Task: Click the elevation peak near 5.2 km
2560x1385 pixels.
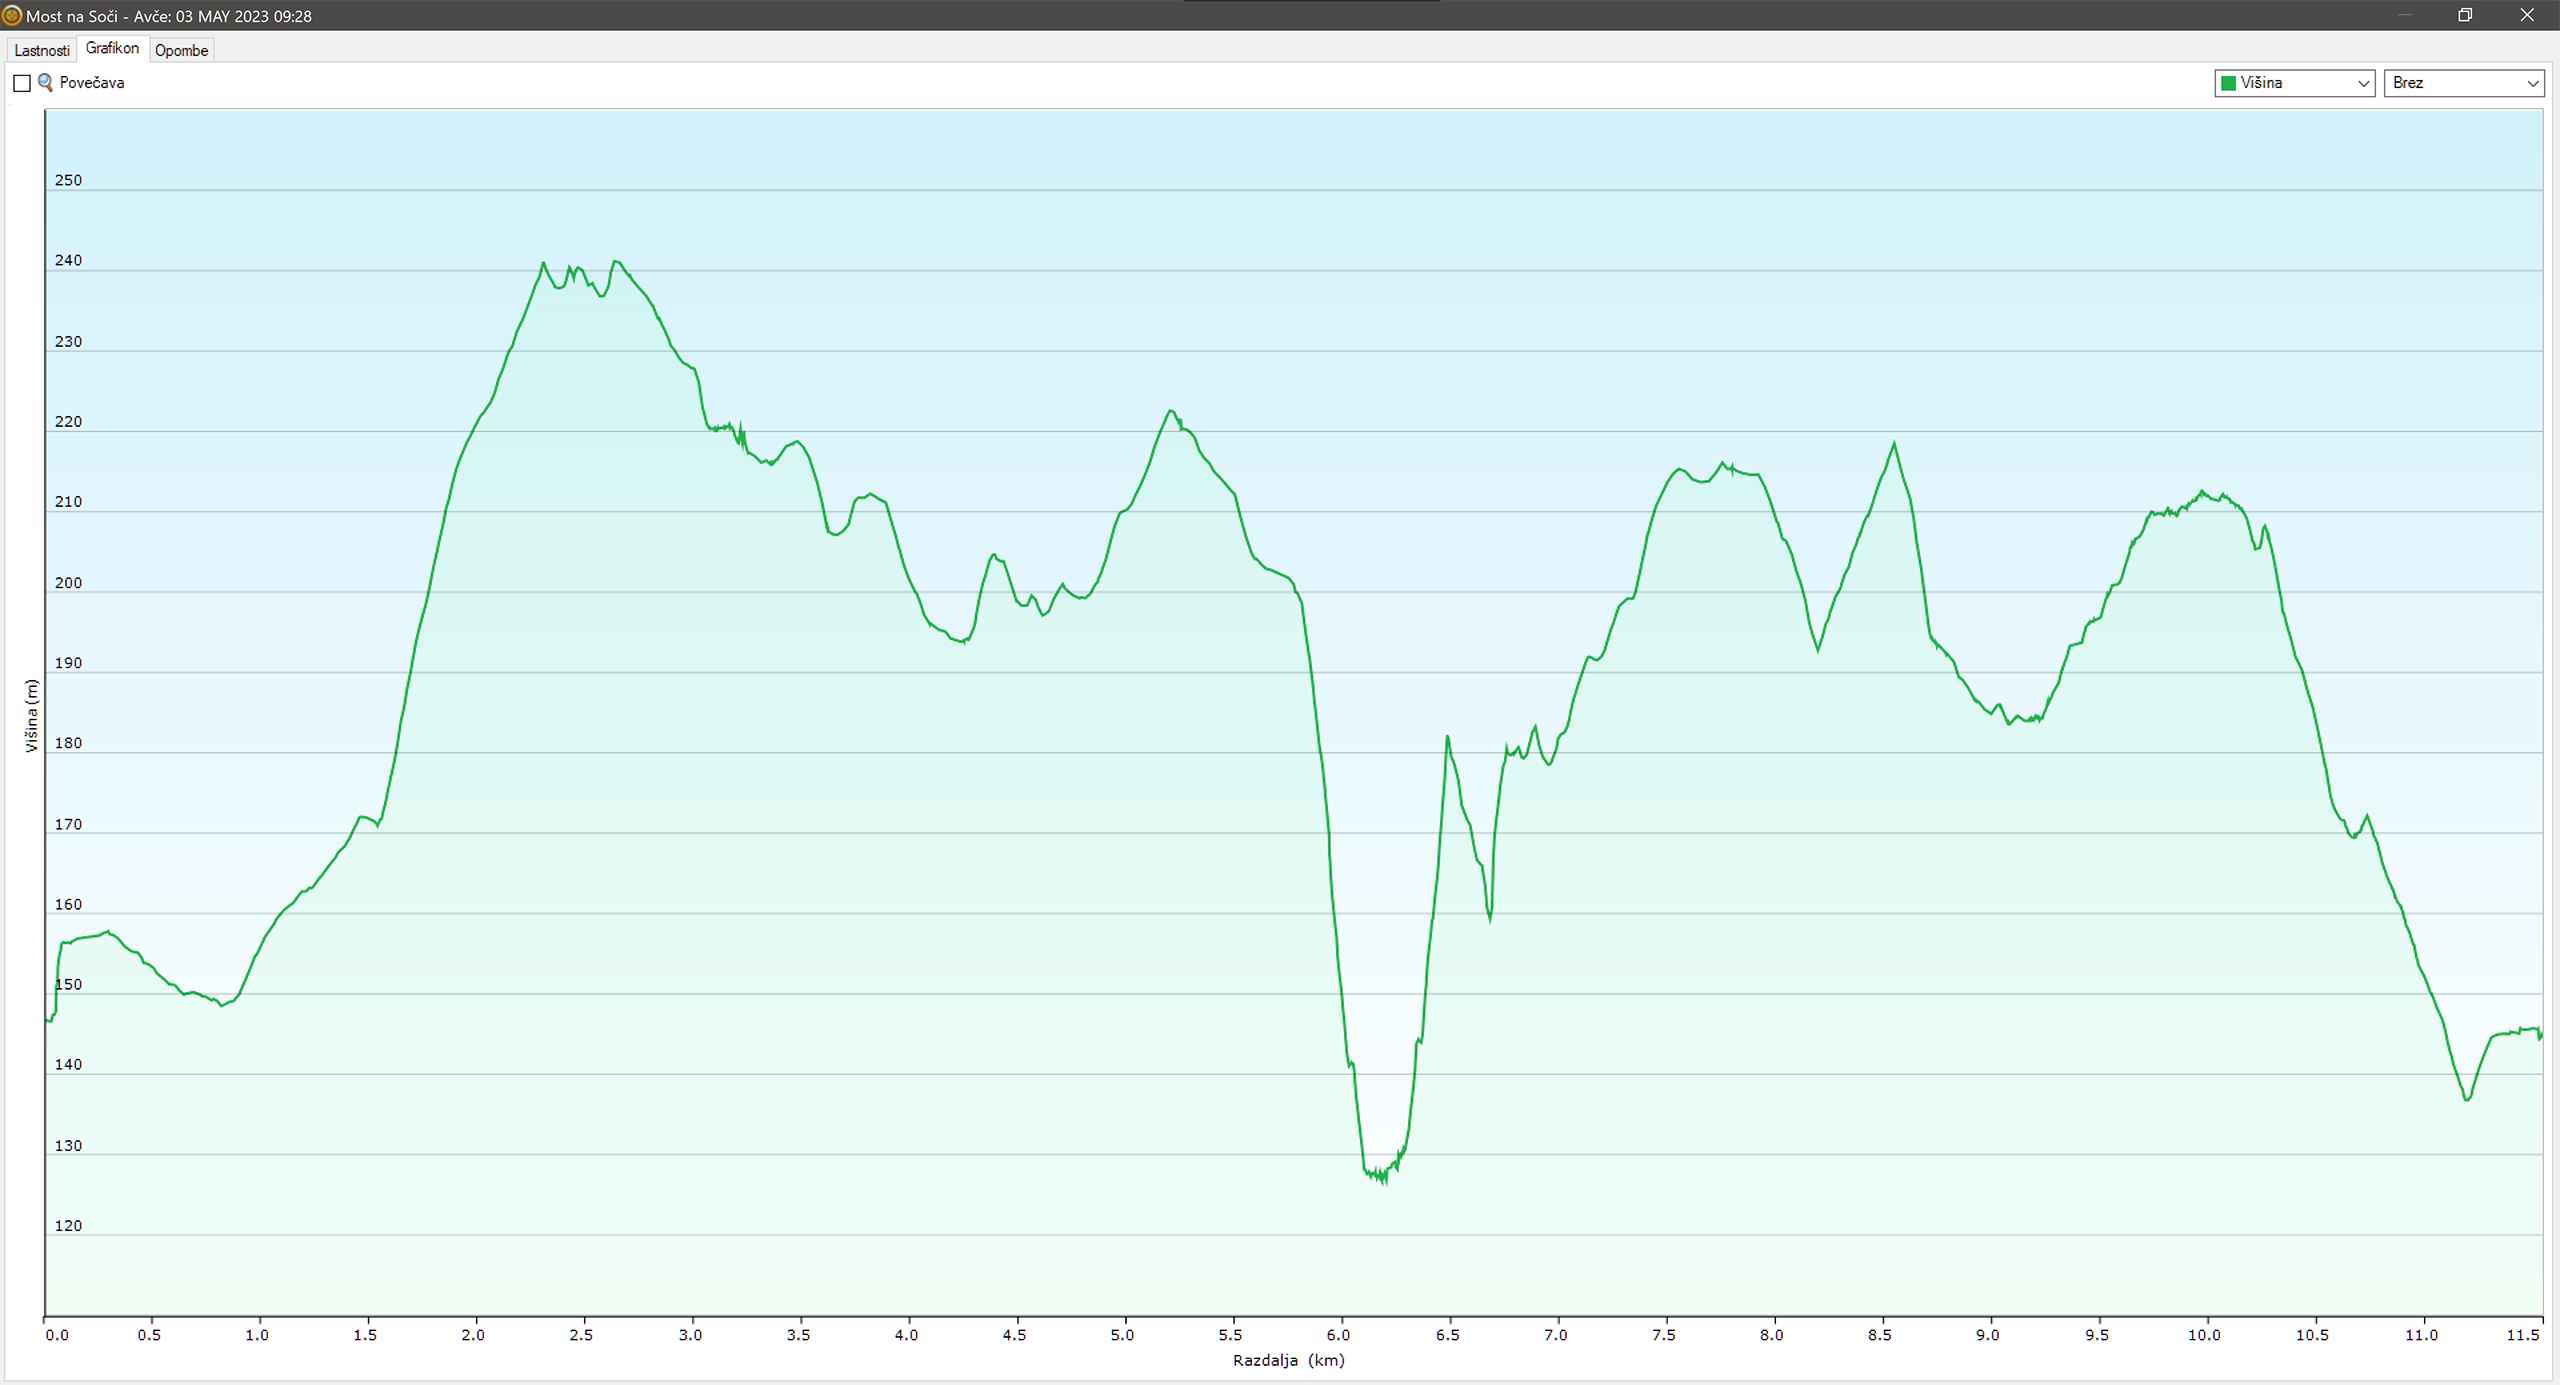Action: pyautogui.click(x=1170, y=411)
